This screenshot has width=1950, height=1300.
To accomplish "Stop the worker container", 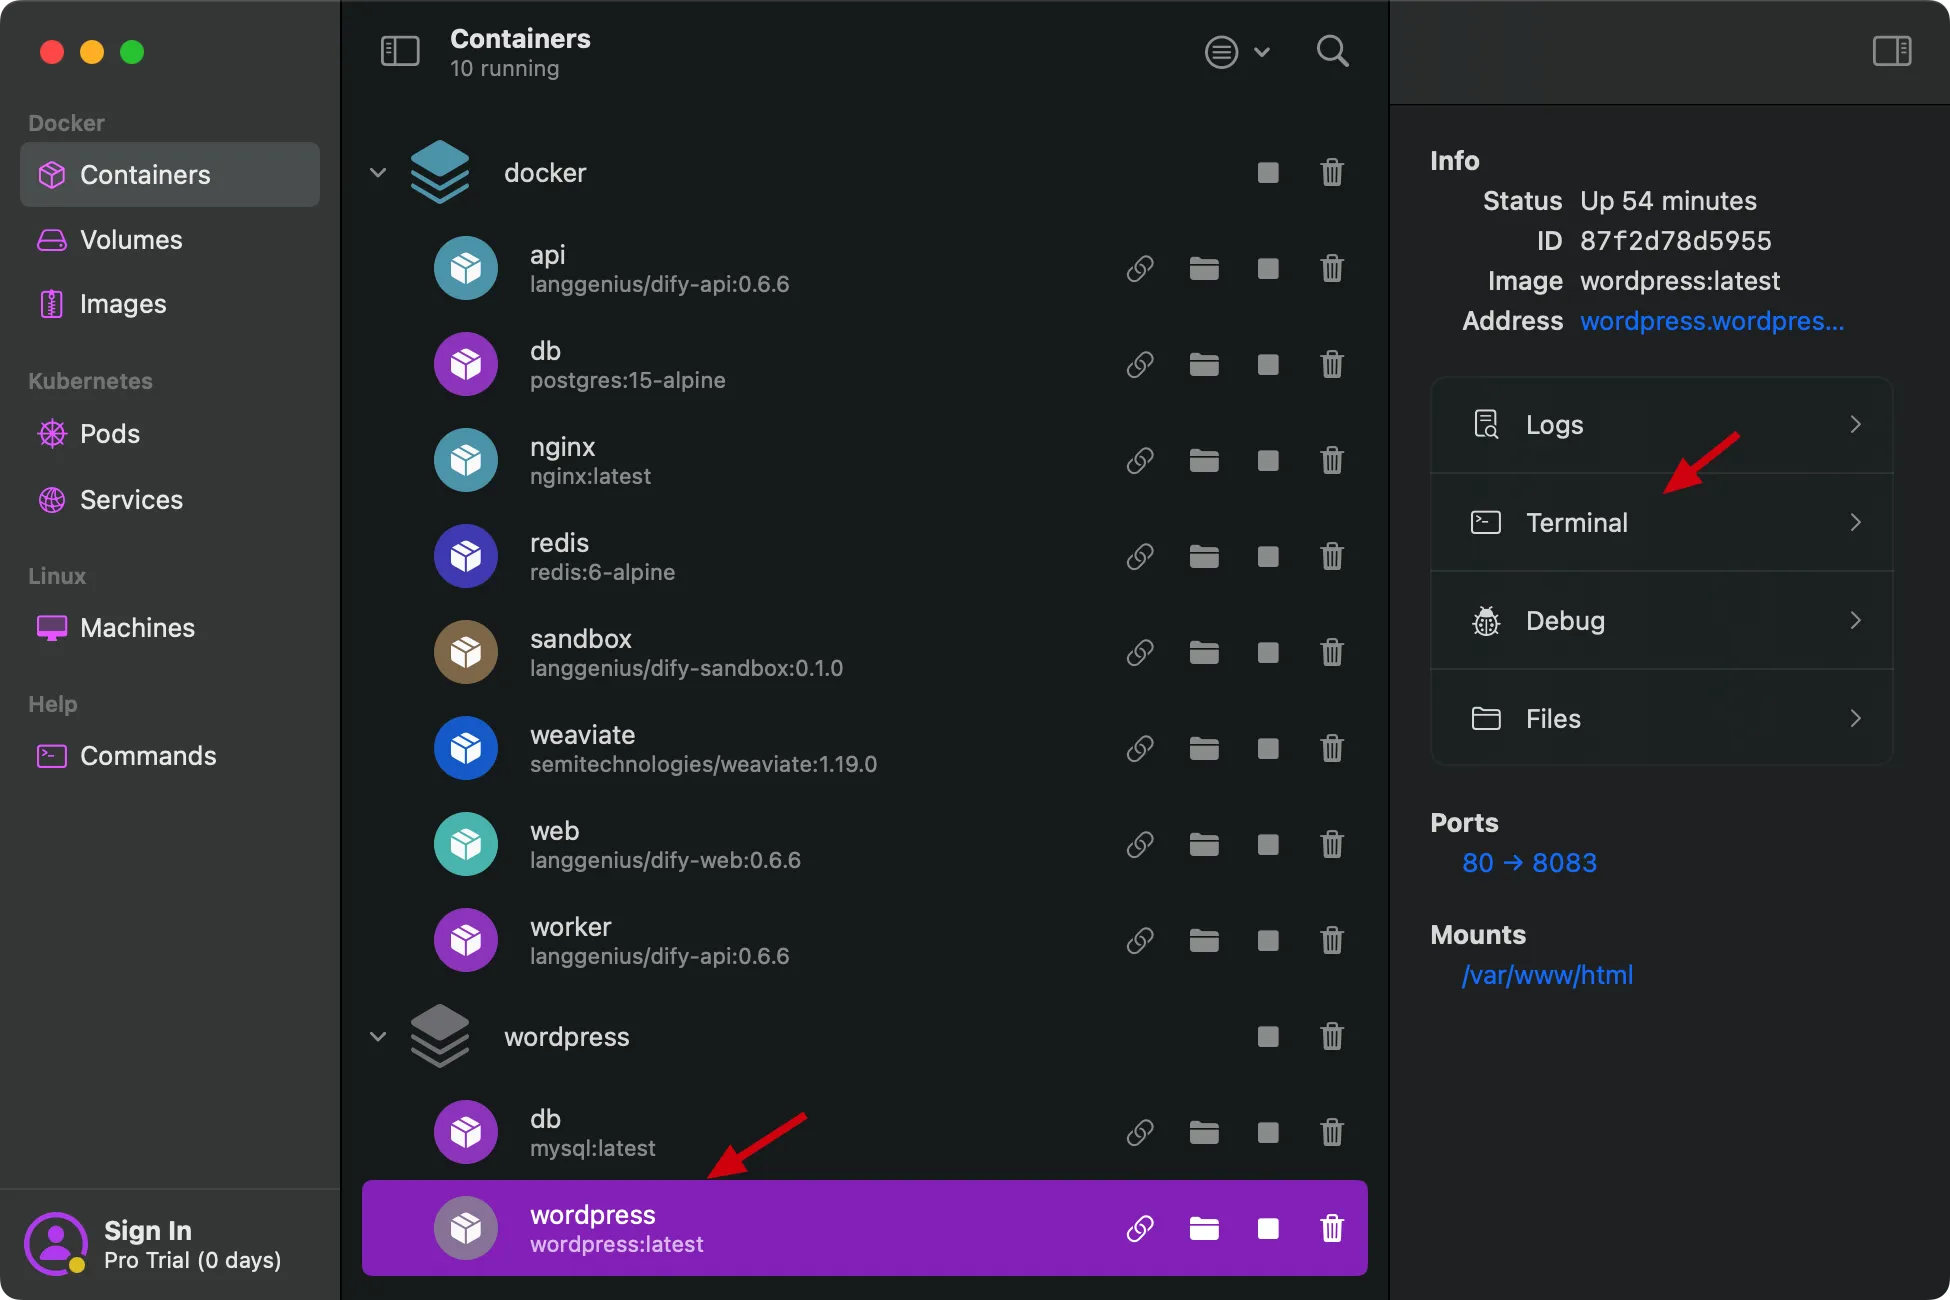I will pyautogui.click(x=1268, y=941).
